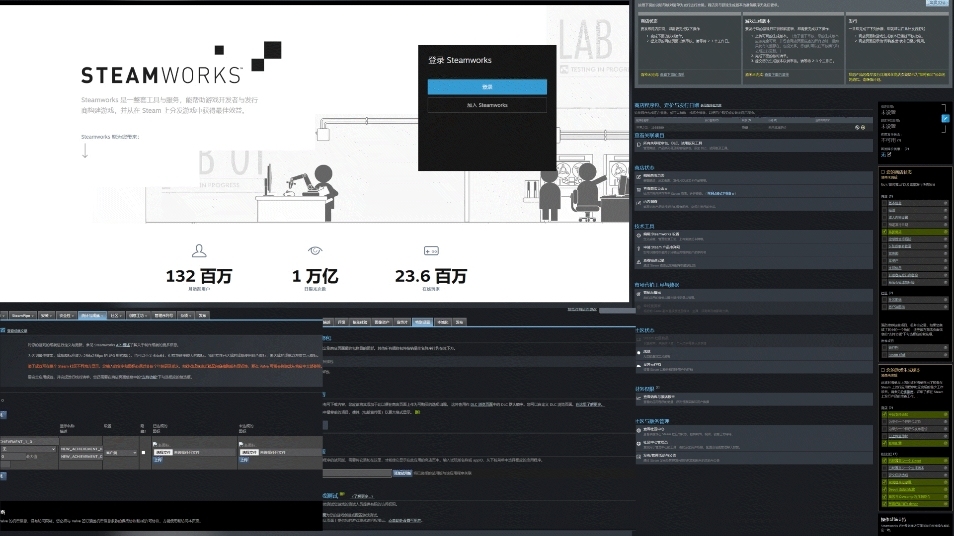The image size is (954, 536).
Task: Click the cart icon in the 商店状态 section
Action: 638,190
